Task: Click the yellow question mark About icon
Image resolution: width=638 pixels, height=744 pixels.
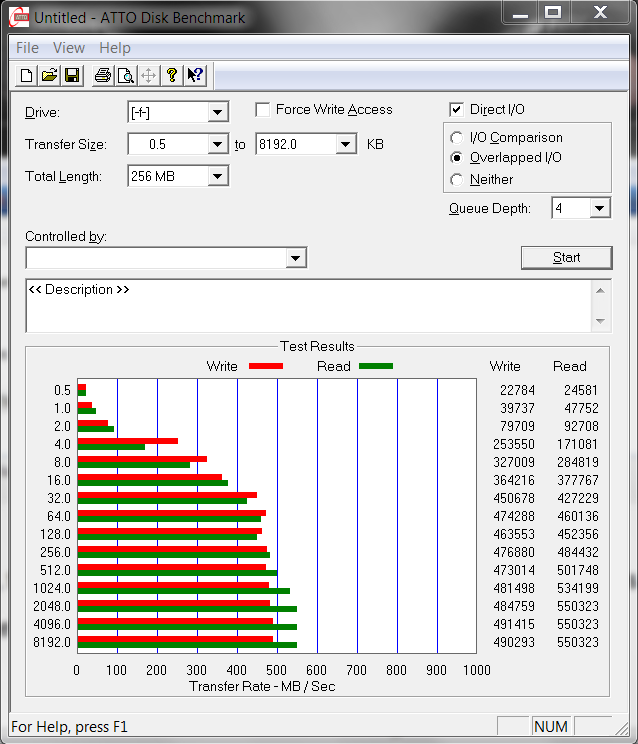Action: point(172,75)
